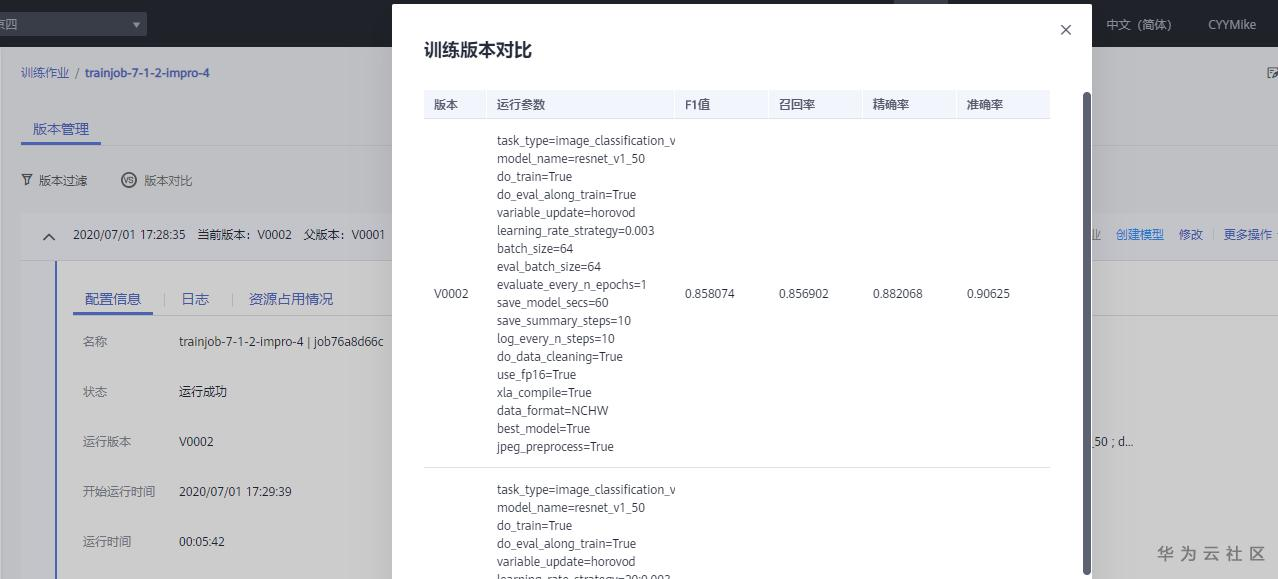Click the 修改 link
Image resolution: width=1278 pixels, height=579 pixels.
coord(1191,235)
